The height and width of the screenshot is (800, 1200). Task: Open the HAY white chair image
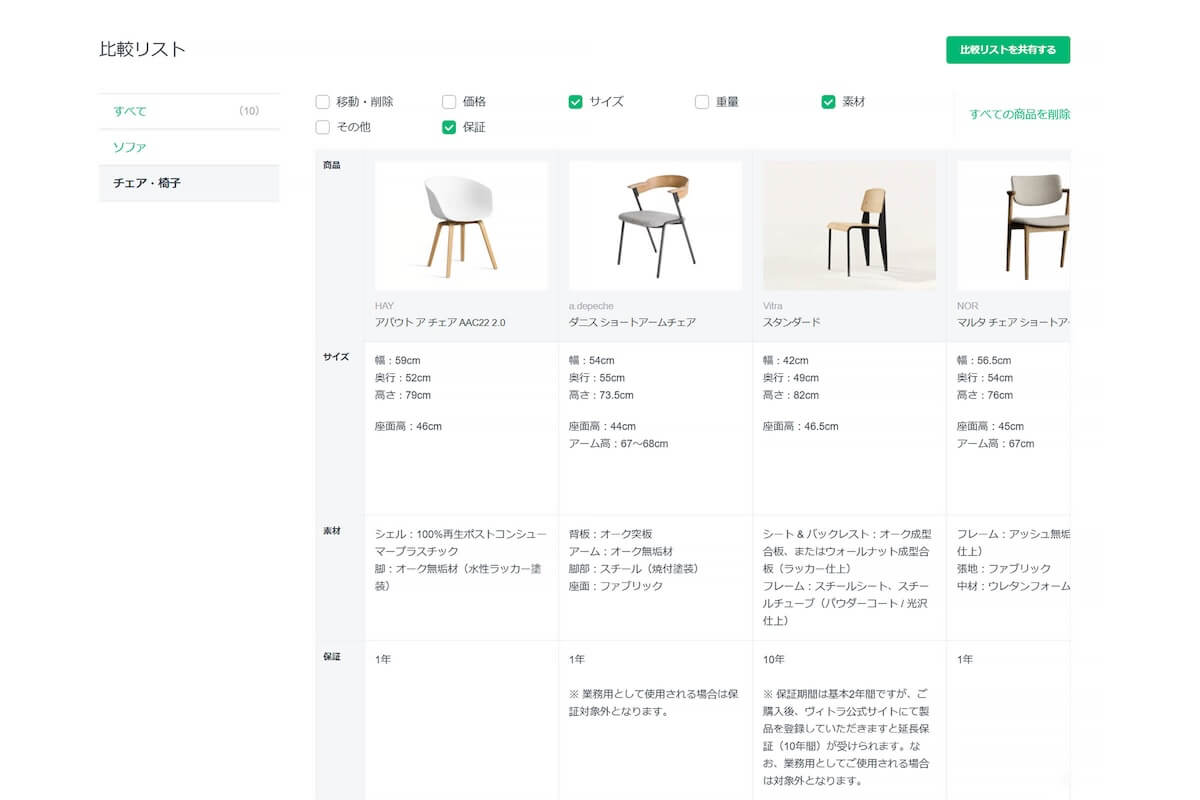[461, 225]
